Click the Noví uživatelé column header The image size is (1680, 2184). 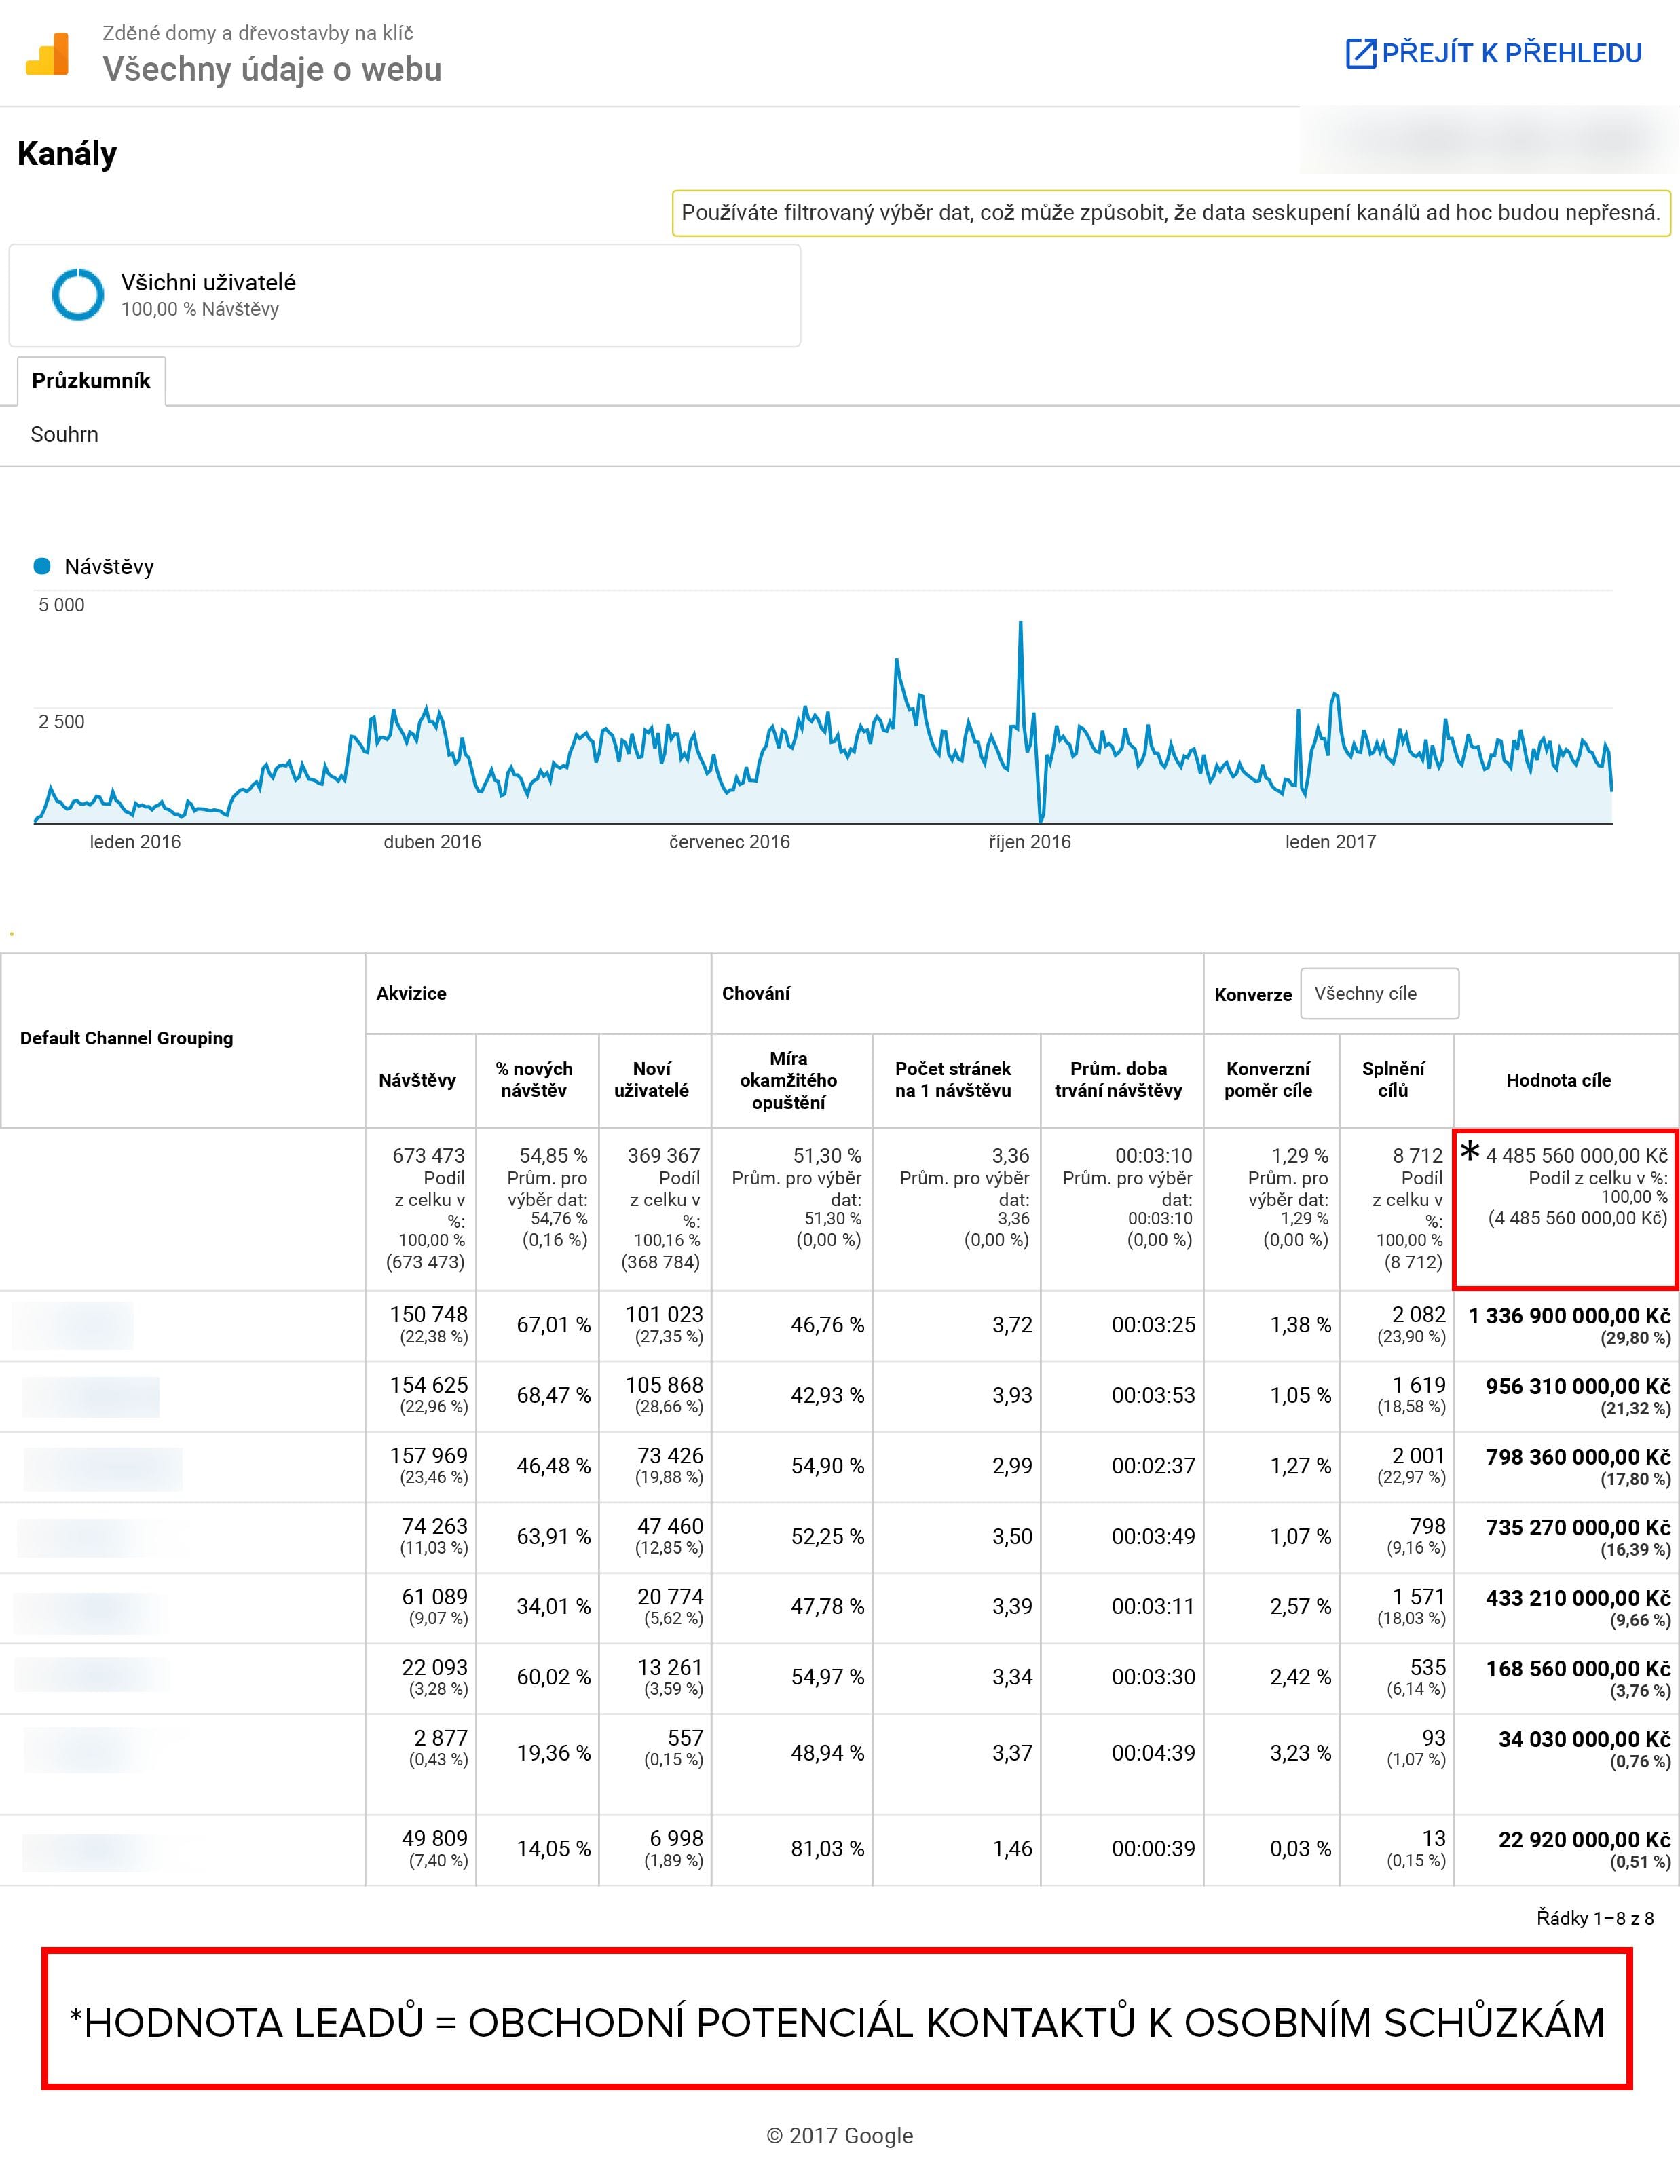coord(651,1080)
